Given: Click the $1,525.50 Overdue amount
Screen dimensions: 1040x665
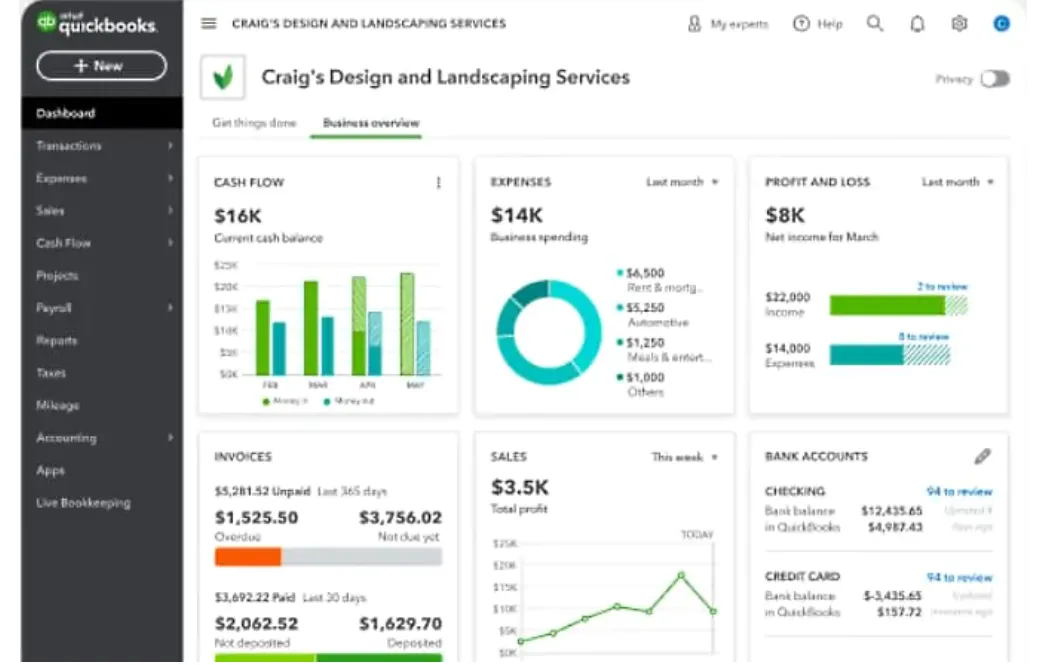Looking at the screenshot, I should pyautogui.click(x=256, y=518).
